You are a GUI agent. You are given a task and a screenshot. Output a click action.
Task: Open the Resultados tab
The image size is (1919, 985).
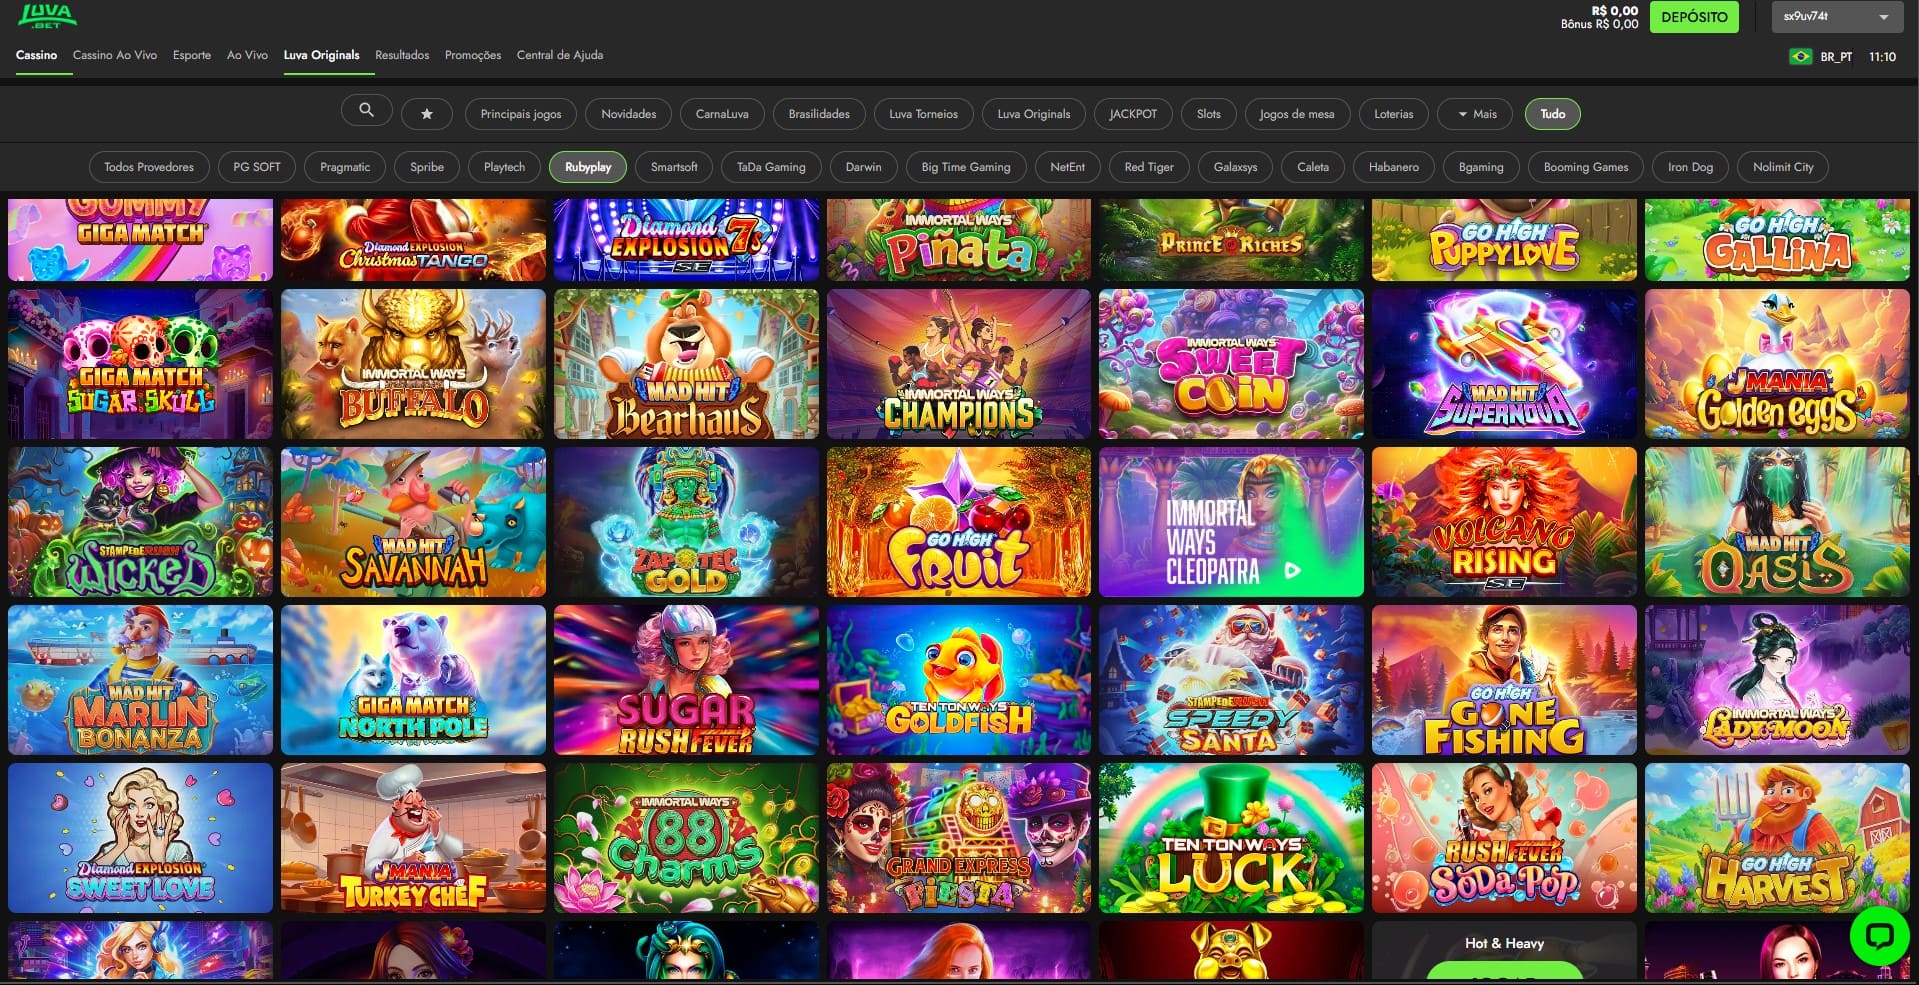tap(402, 55)
